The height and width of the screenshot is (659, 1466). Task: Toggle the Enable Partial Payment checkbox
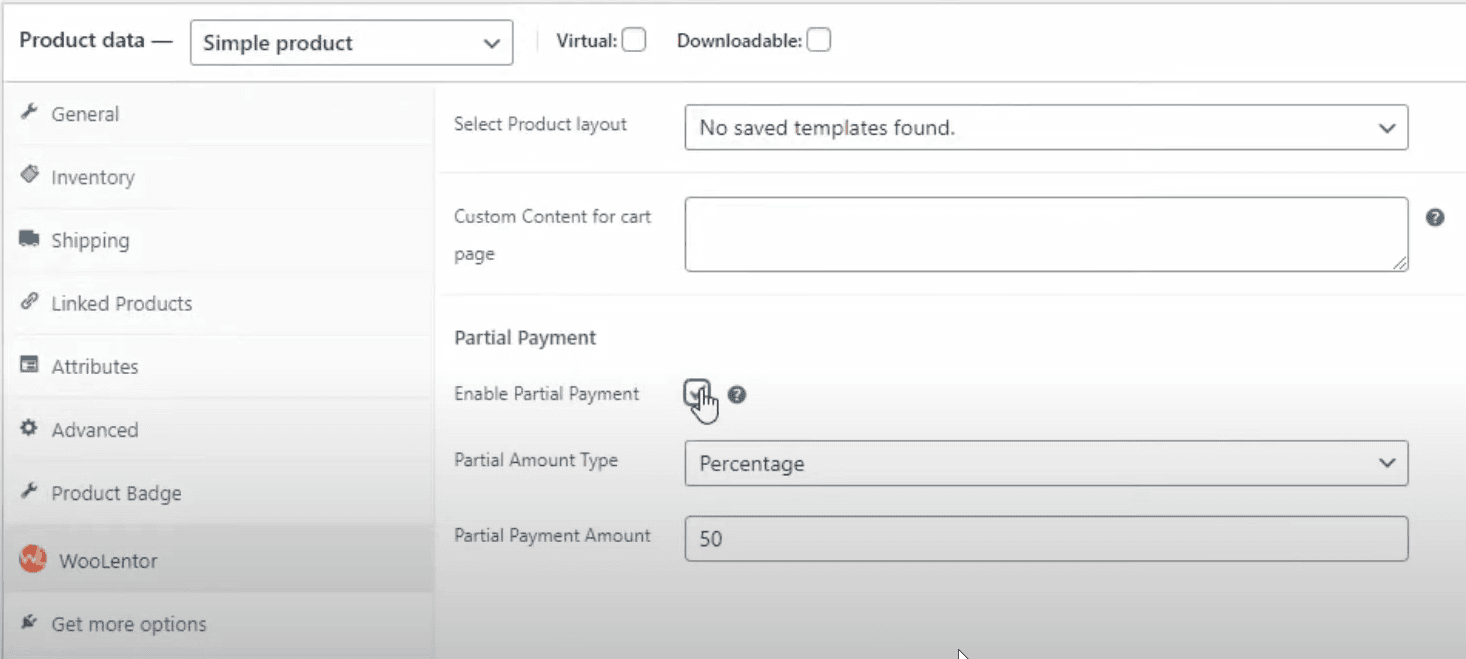click(x=696, y=394)
